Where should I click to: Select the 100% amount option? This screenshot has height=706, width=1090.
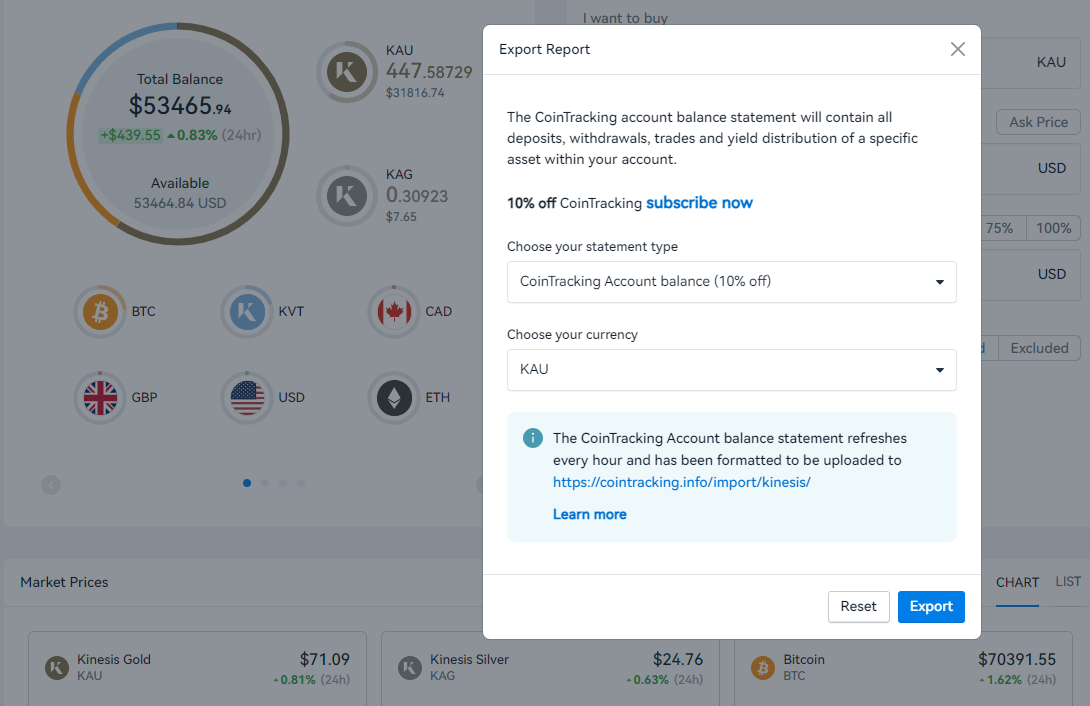click(x=1053, y=228)
